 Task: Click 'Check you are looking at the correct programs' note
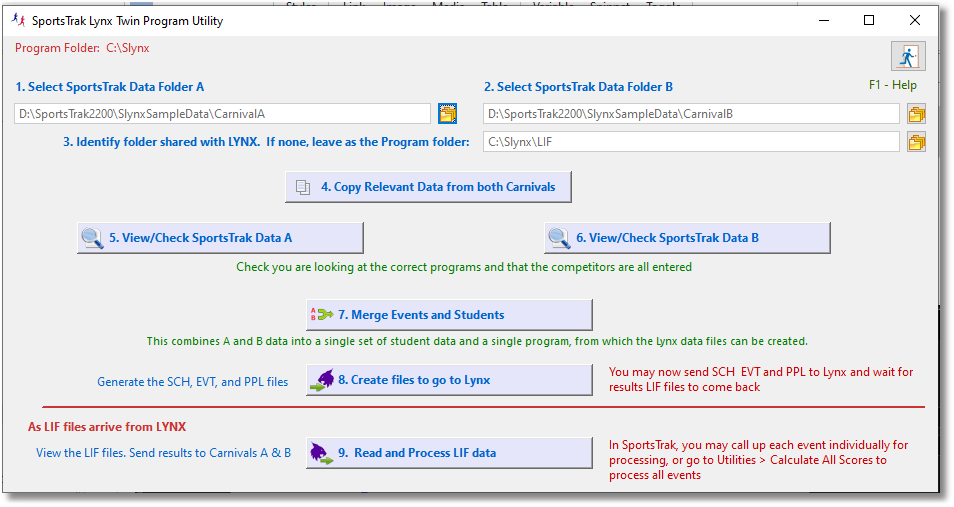tap(464, 267)
